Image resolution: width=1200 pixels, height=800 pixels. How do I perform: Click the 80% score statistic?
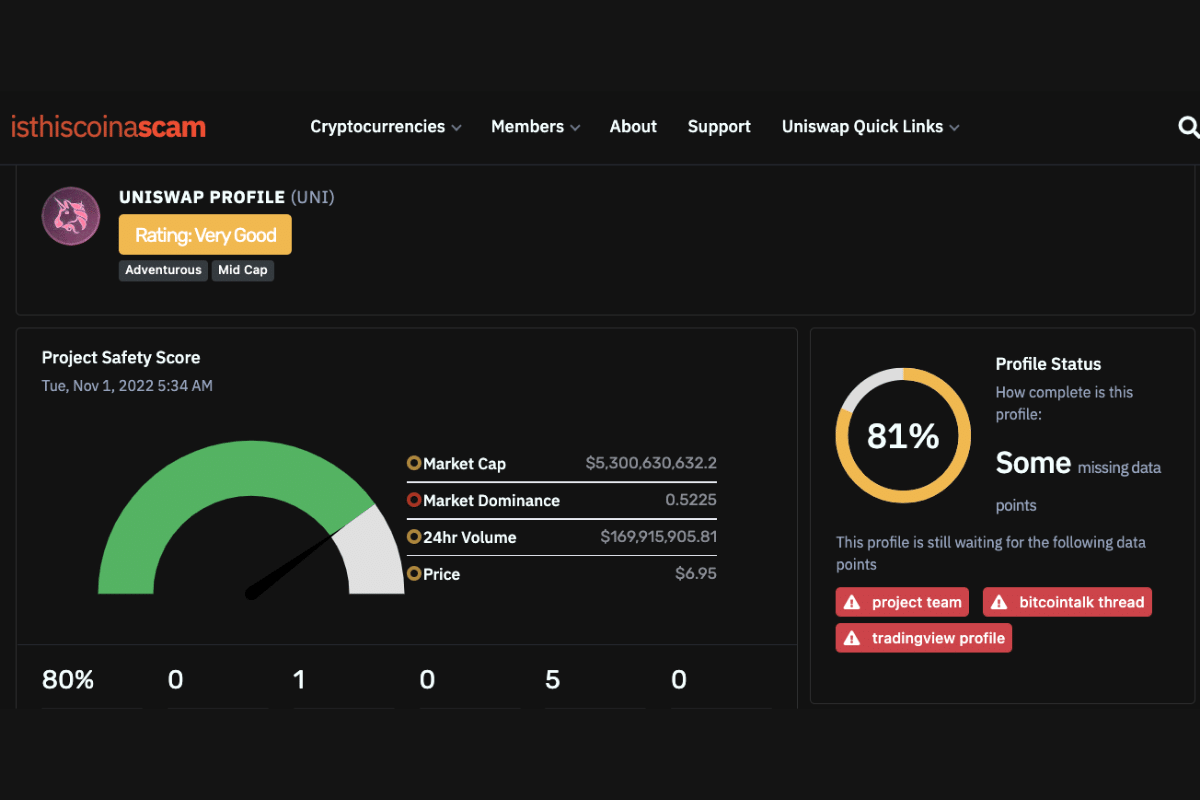[68, 680]
